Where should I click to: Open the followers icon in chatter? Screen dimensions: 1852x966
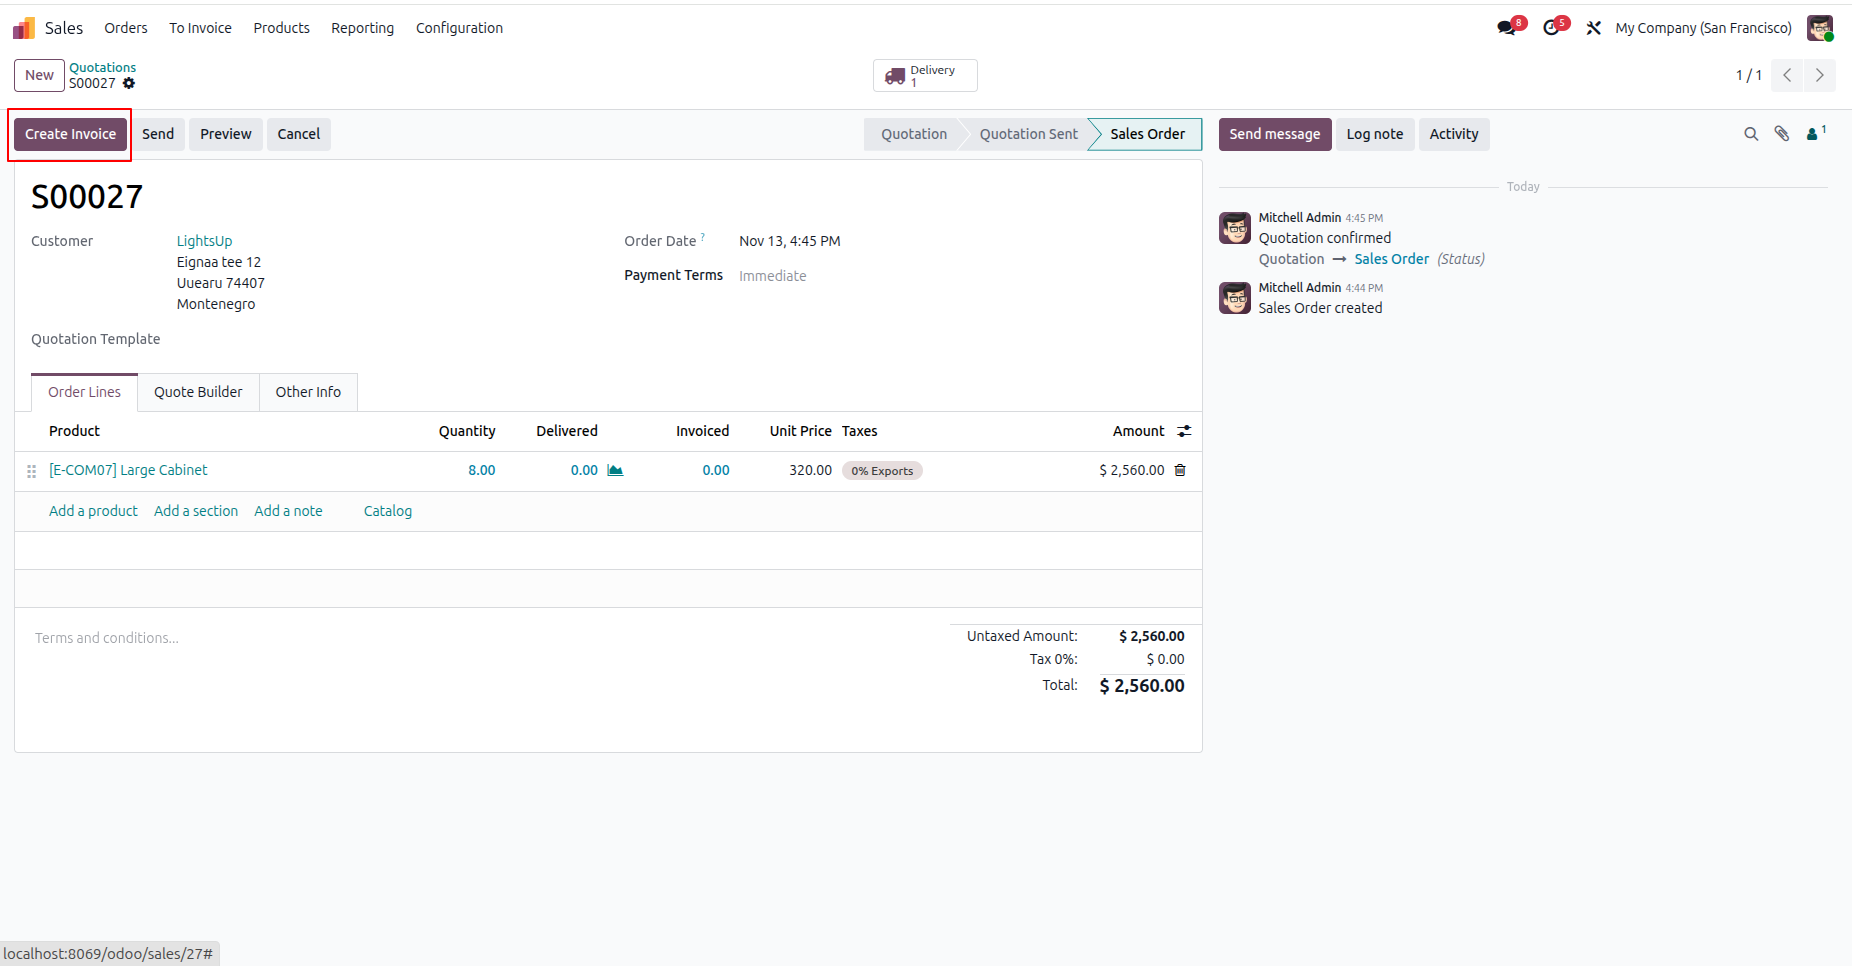[x=1815, y=134]
